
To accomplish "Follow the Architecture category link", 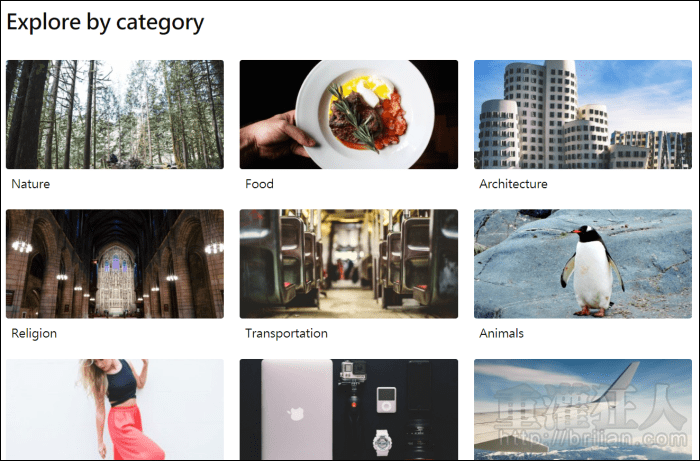I will pos(513,184).
